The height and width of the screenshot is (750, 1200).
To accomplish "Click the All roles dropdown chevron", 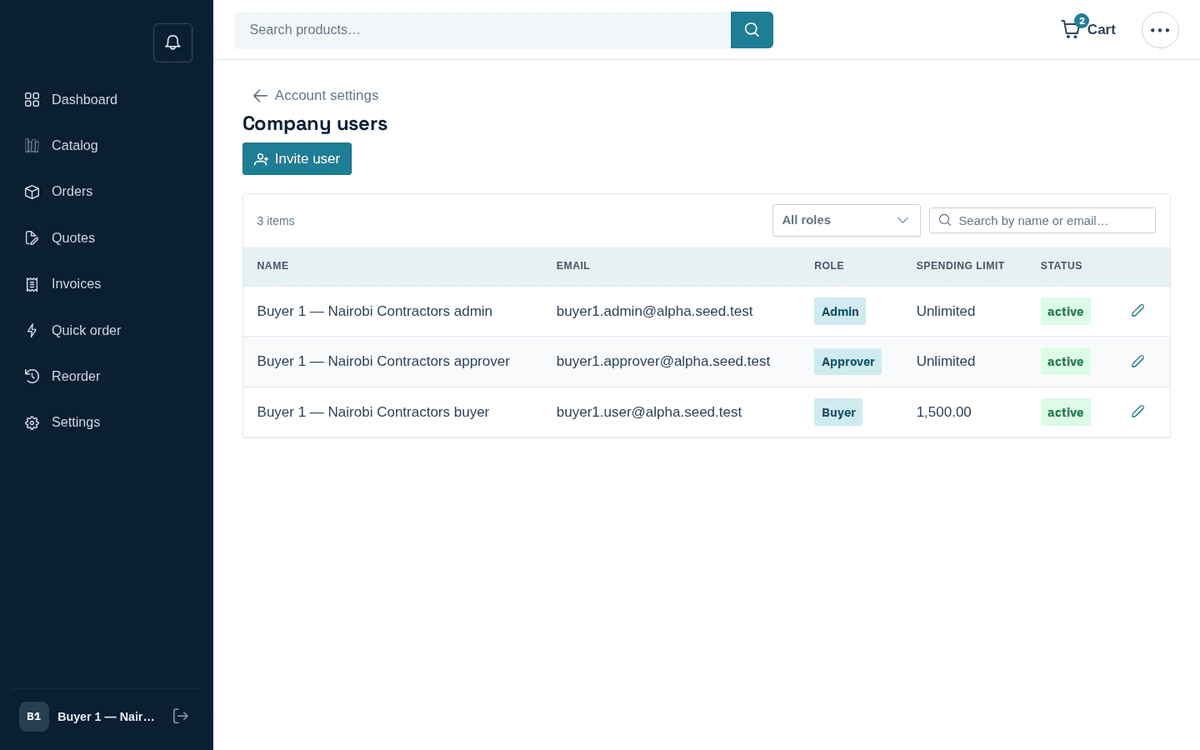I will tap(902, 220).
